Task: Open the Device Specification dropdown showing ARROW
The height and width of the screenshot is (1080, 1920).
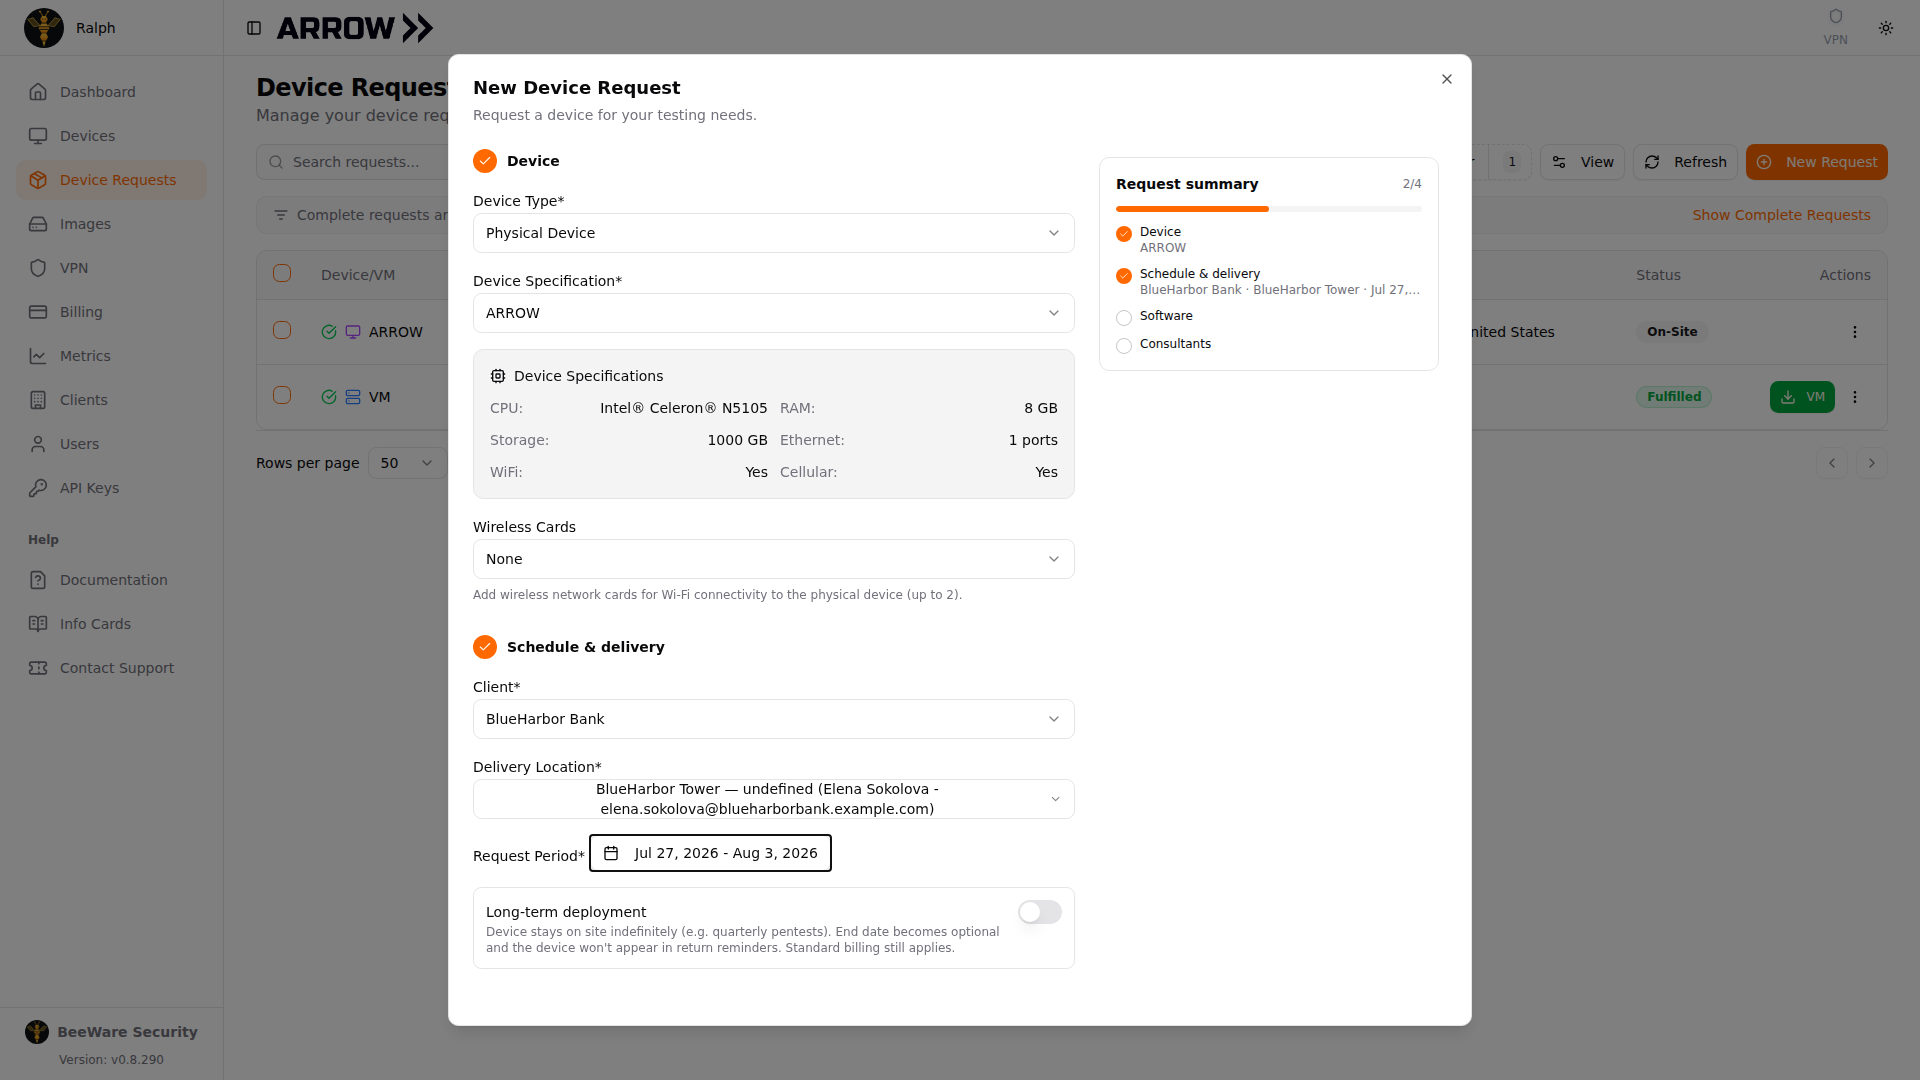Action: (x=773, y=313)
